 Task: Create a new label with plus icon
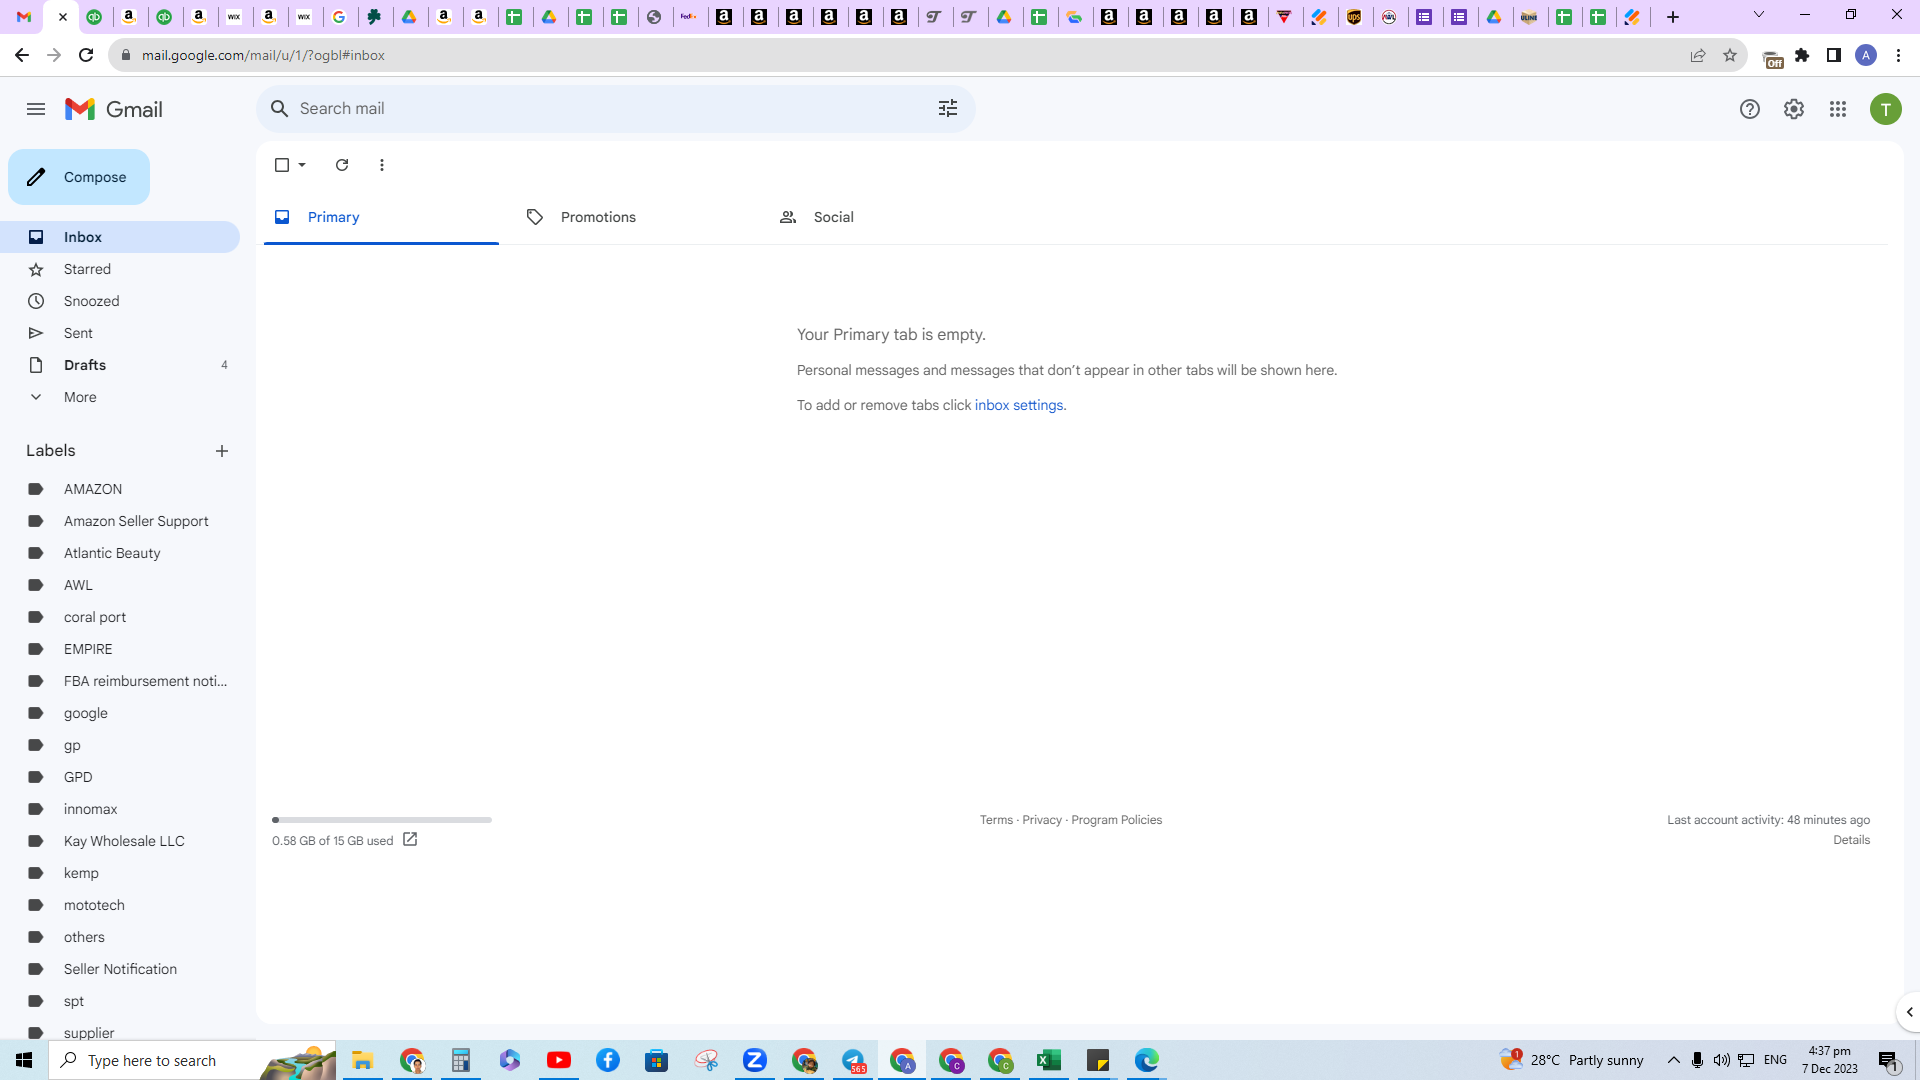click(222, 451)
